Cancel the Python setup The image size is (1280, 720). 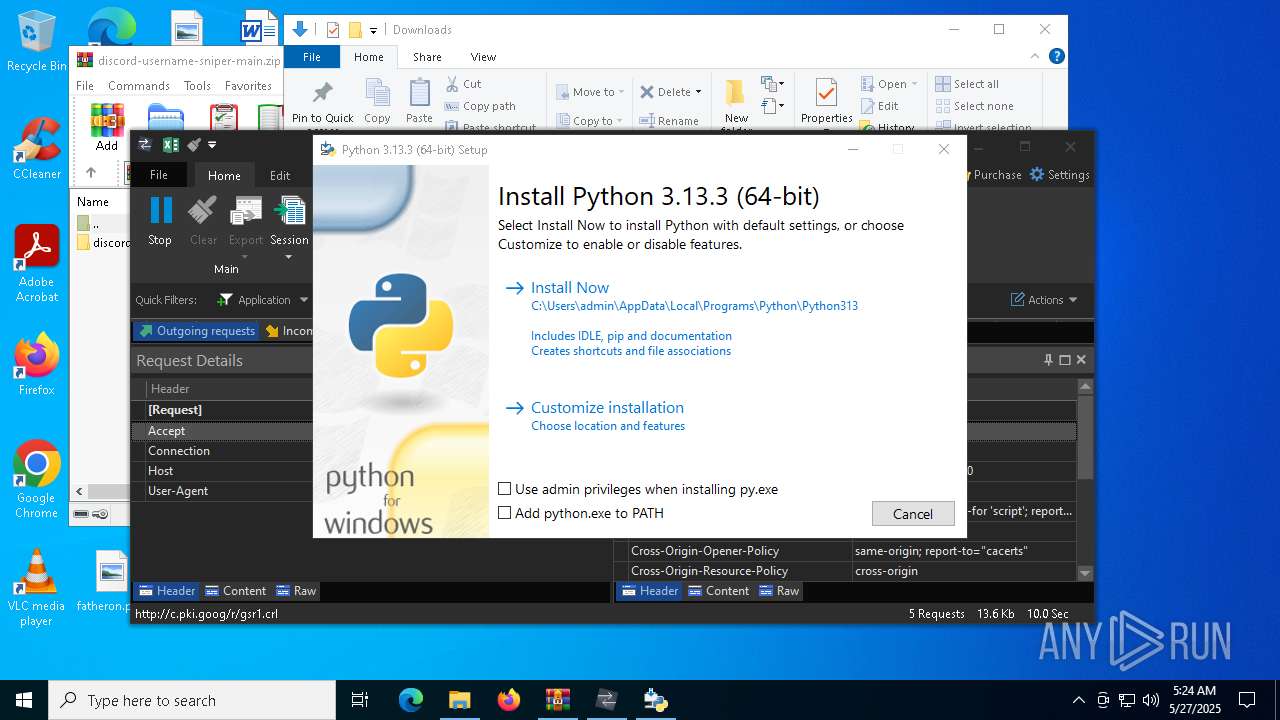pyautogui.click(x=913, y=514)
